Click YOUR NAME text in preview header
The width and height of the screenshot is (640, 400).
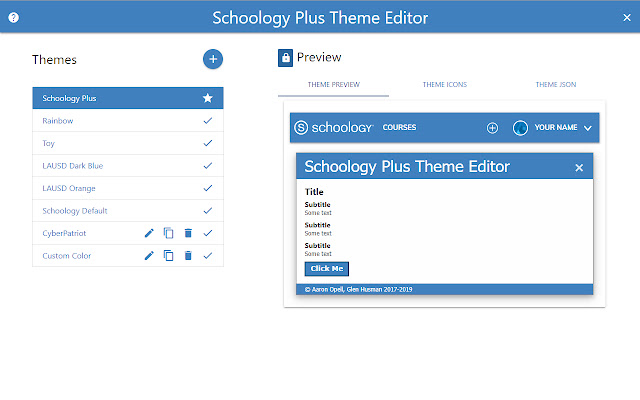[556, 127]
